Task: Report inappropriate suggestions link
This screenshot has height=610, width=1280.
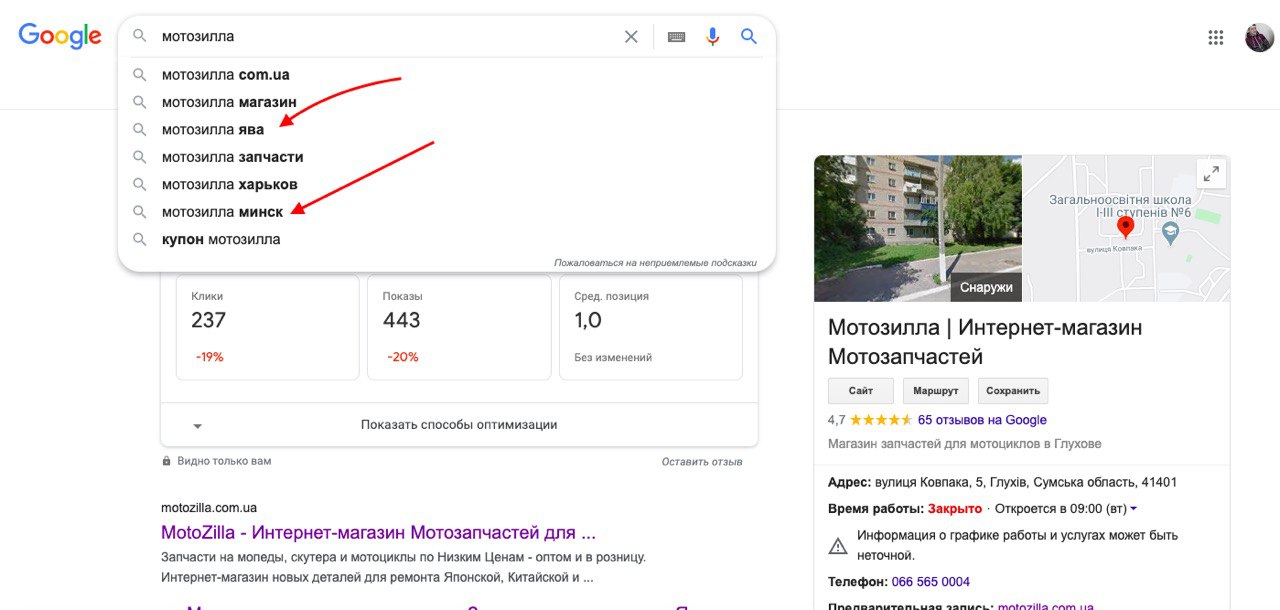Action: (x=655, y=263)
